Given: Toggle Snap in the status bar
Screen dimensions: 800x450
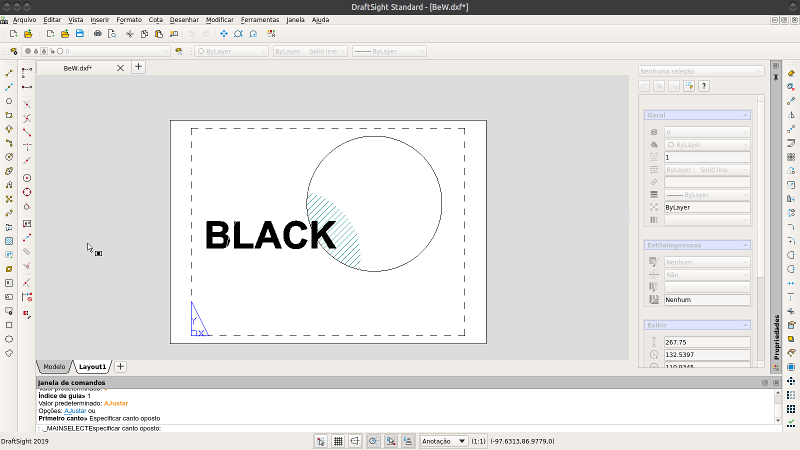Looking at the screenshot, I should [321, 440].
